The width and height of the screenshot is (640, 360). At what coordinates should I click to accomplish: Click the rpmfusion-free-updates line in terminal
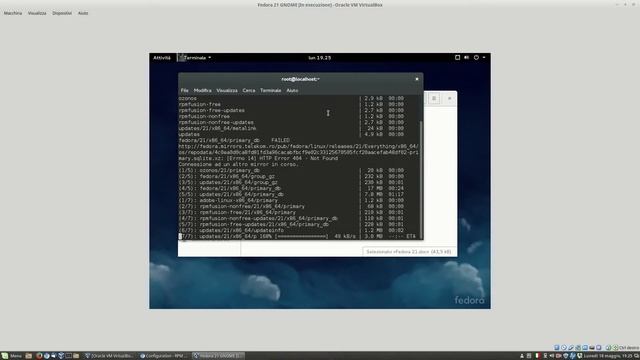point(211,110)
